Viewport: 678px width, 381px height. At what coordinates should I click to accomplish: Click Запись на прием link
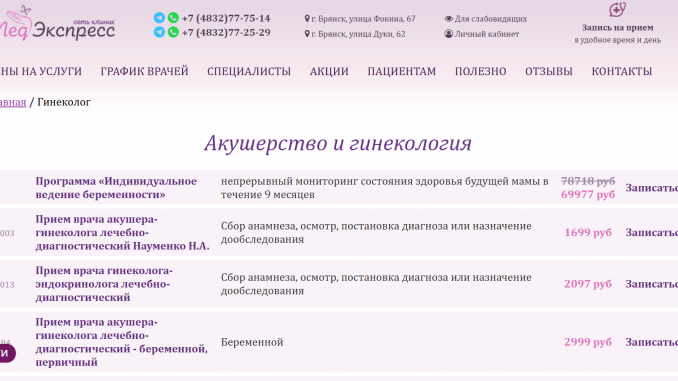pyautogui.click(x=617, y=28)
